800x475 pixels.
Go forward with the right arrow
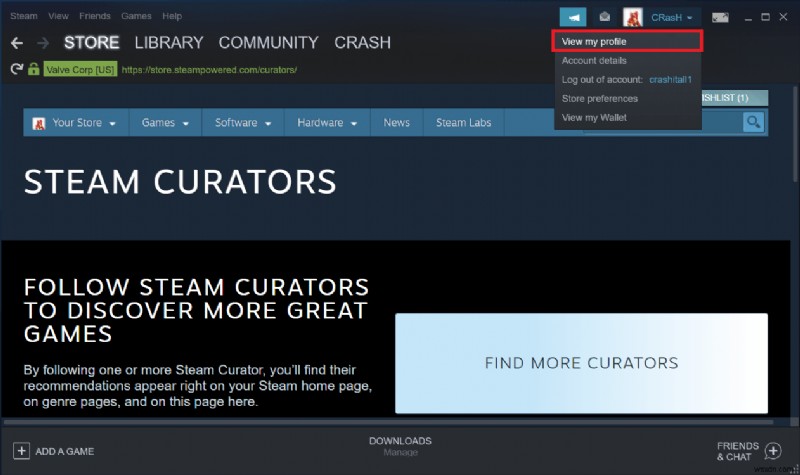coord(43,43)
